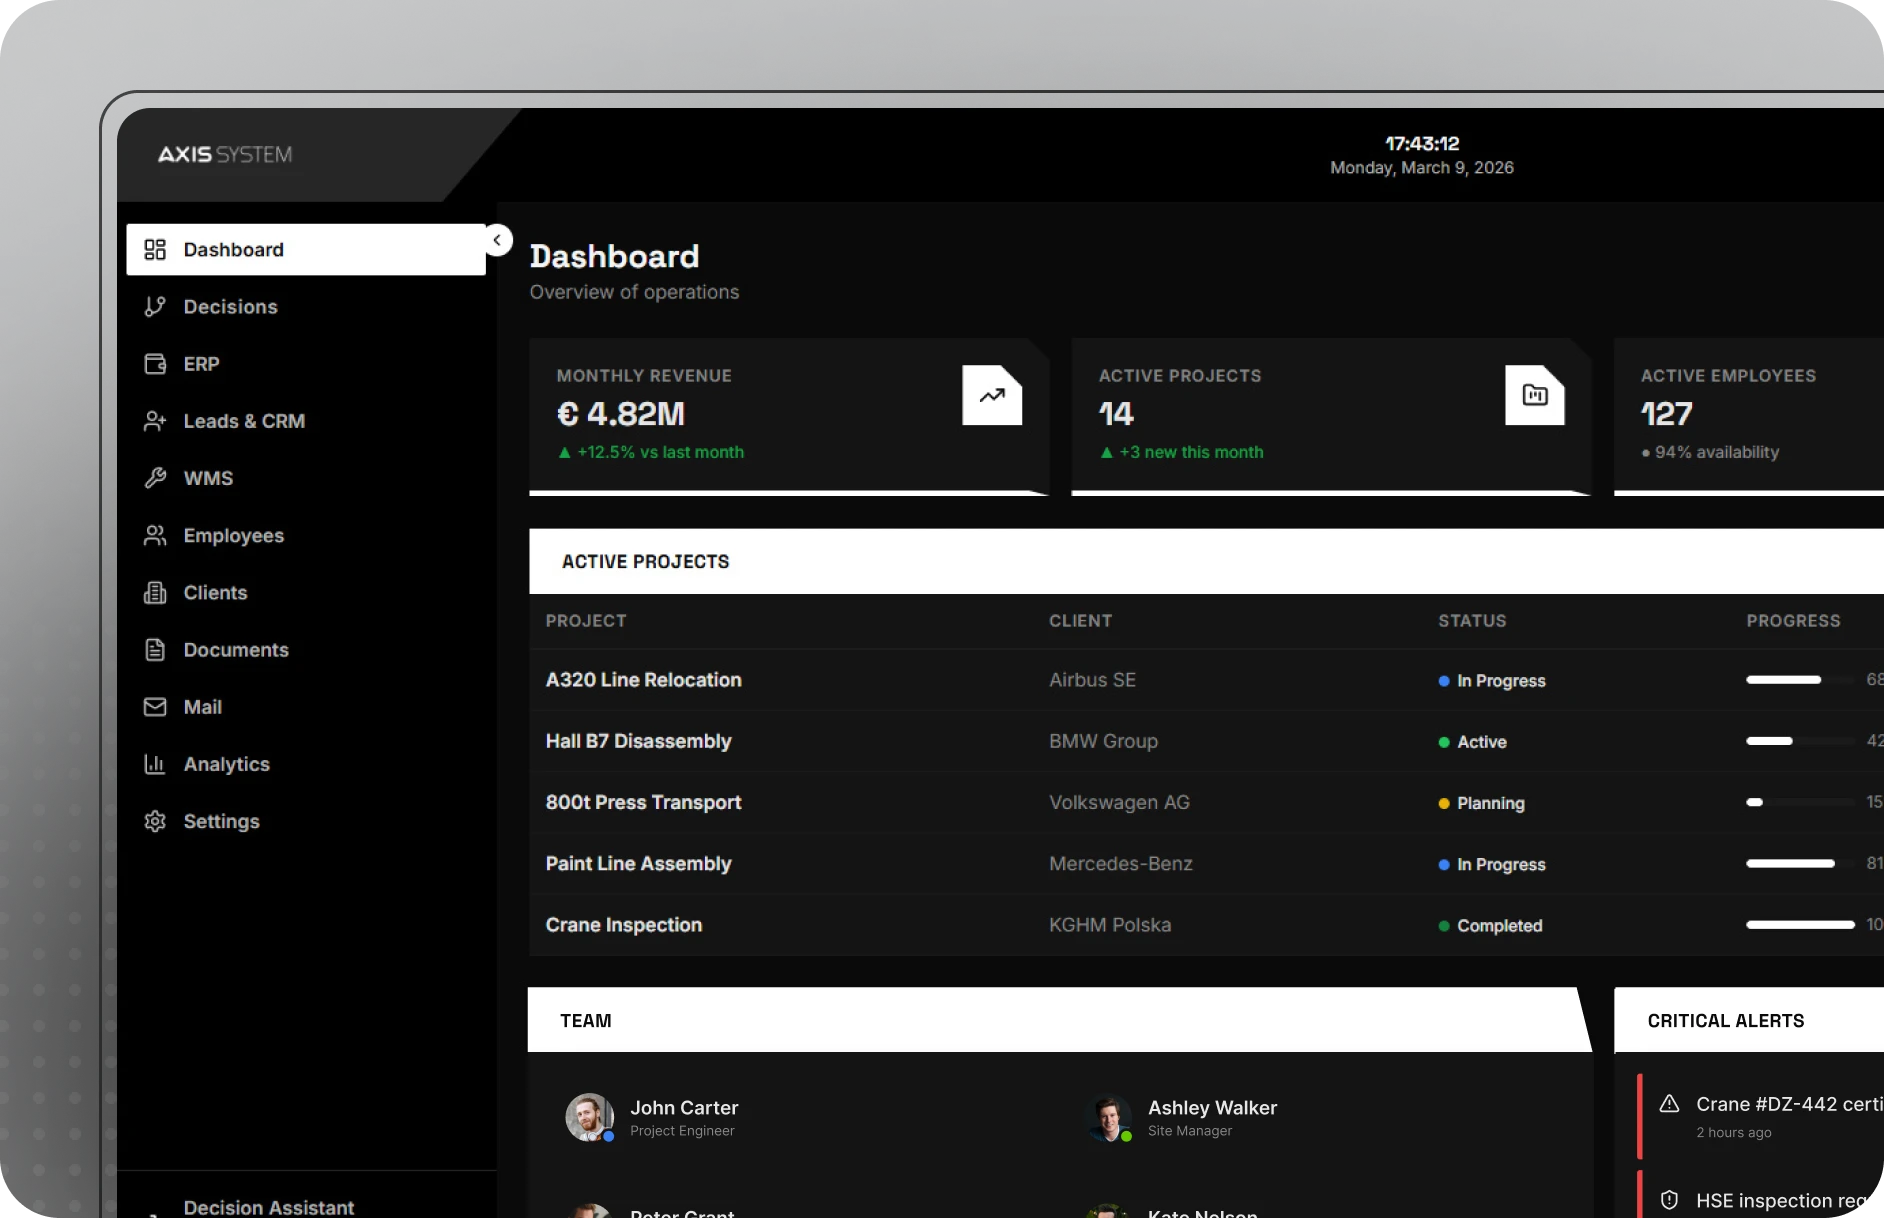Click the Clients building icon
The width and height of the screenshot is (1884, 1218).
click(154, 593)
